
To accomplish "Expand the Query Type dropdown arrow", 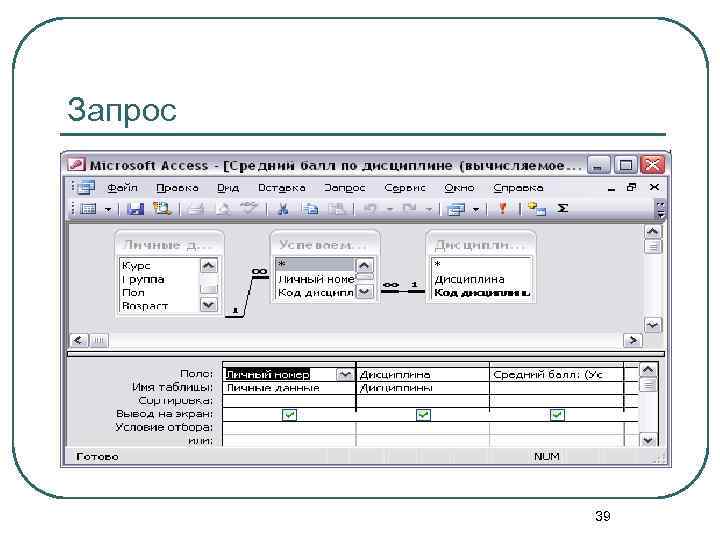I will (x=476, y=210).
